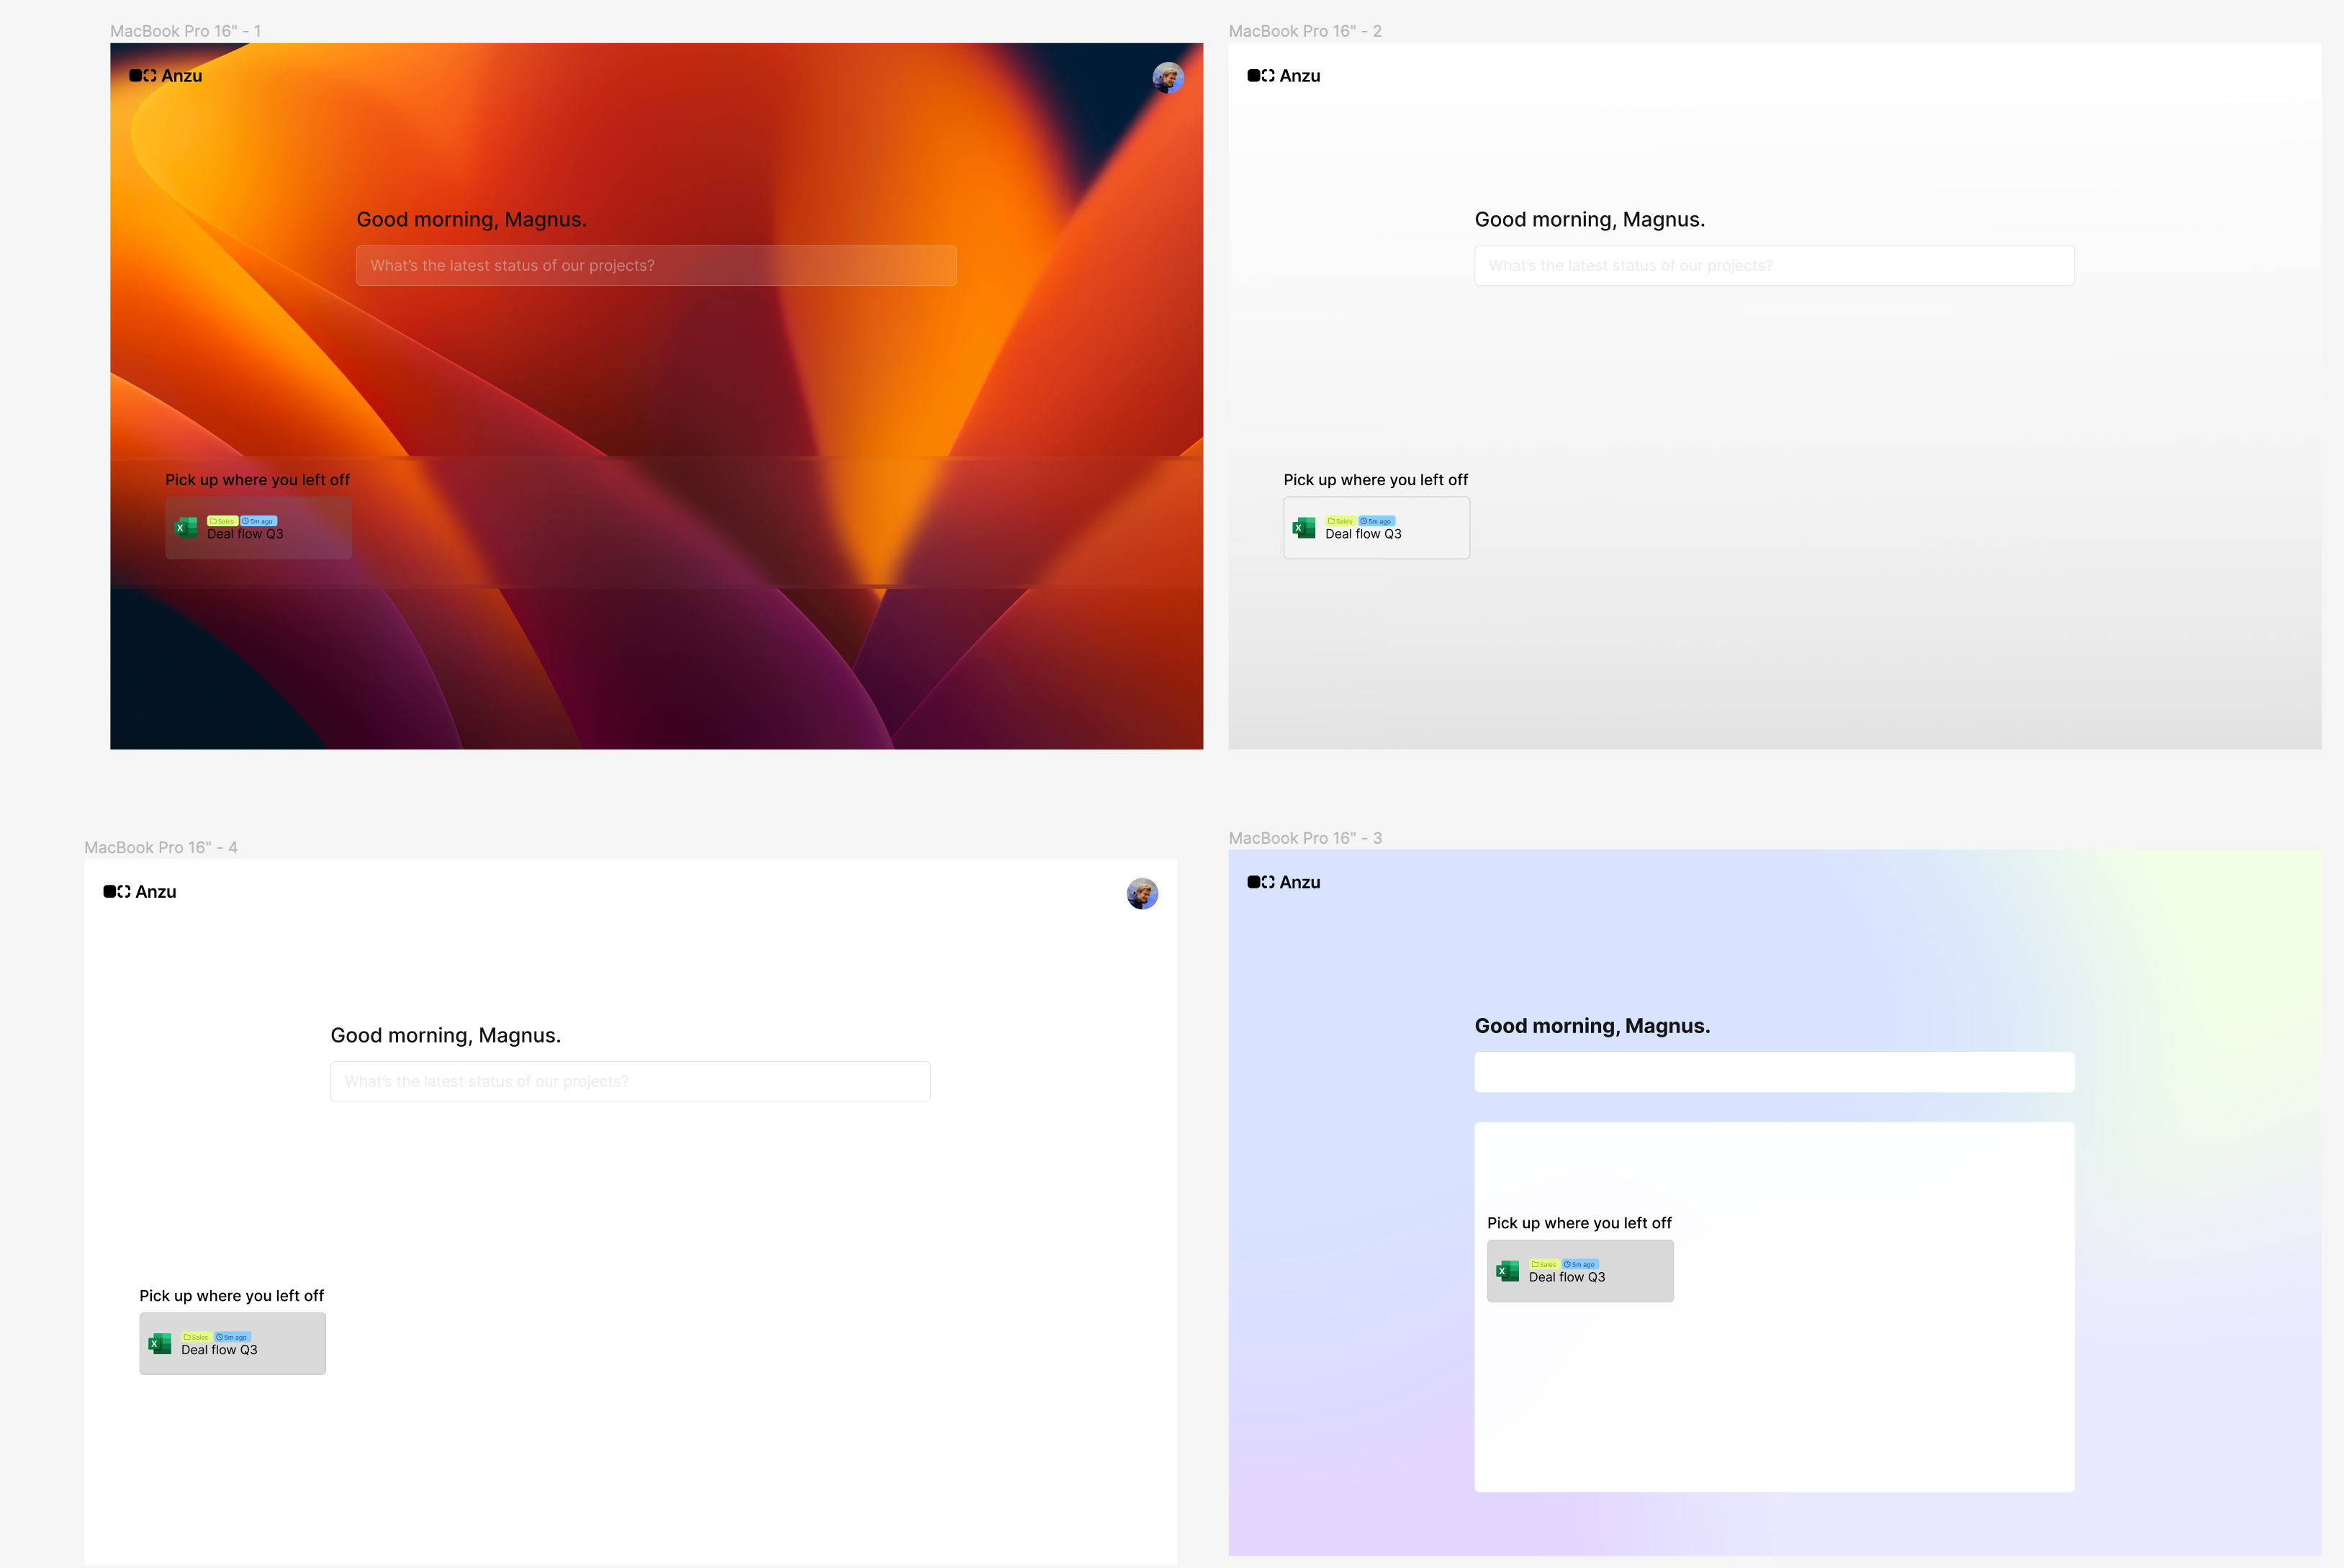The width and height of the screenshot is (2344, 1568).
Task: Click the 5m ago tag in frame 2
Action: 1376,521
